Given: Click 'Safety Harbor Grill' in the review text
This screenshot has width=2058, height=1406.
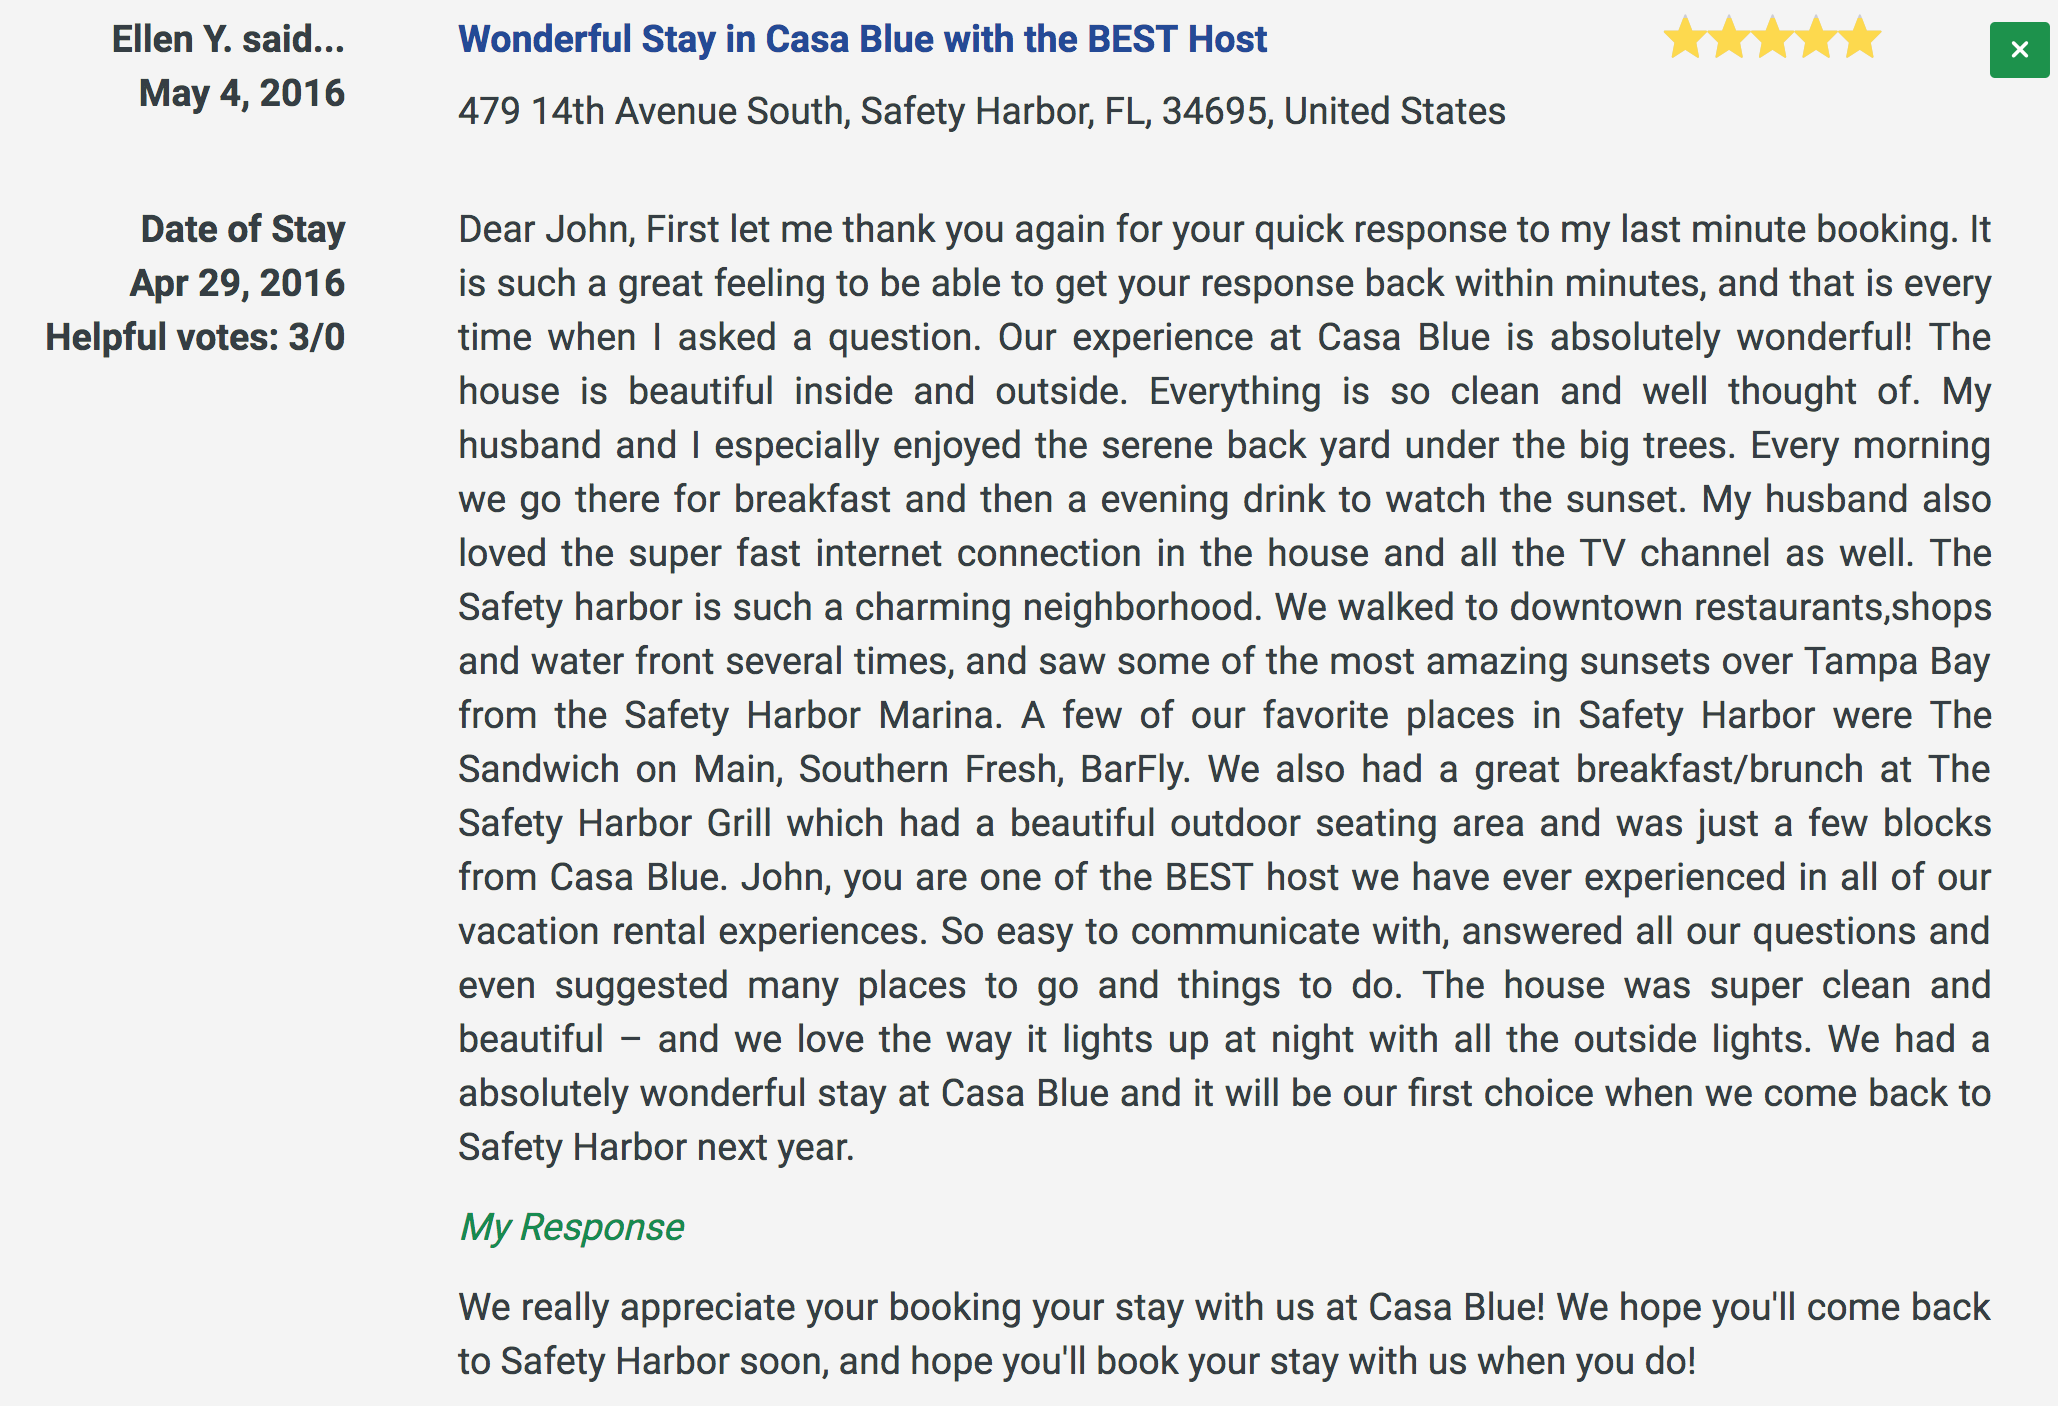Looking at the screenshot, I should click(x=615, y=823).
